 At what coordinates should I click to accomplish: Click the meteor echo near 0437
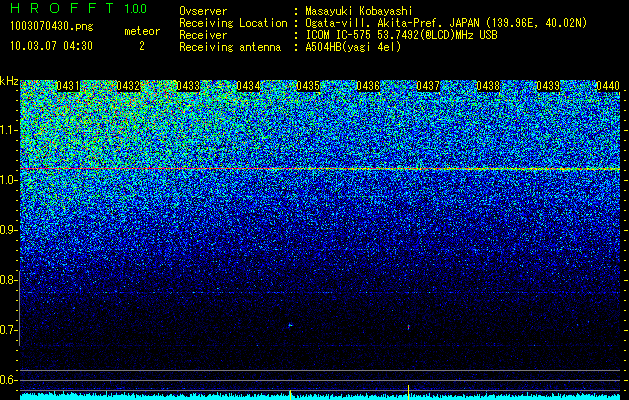coord(408,327)
